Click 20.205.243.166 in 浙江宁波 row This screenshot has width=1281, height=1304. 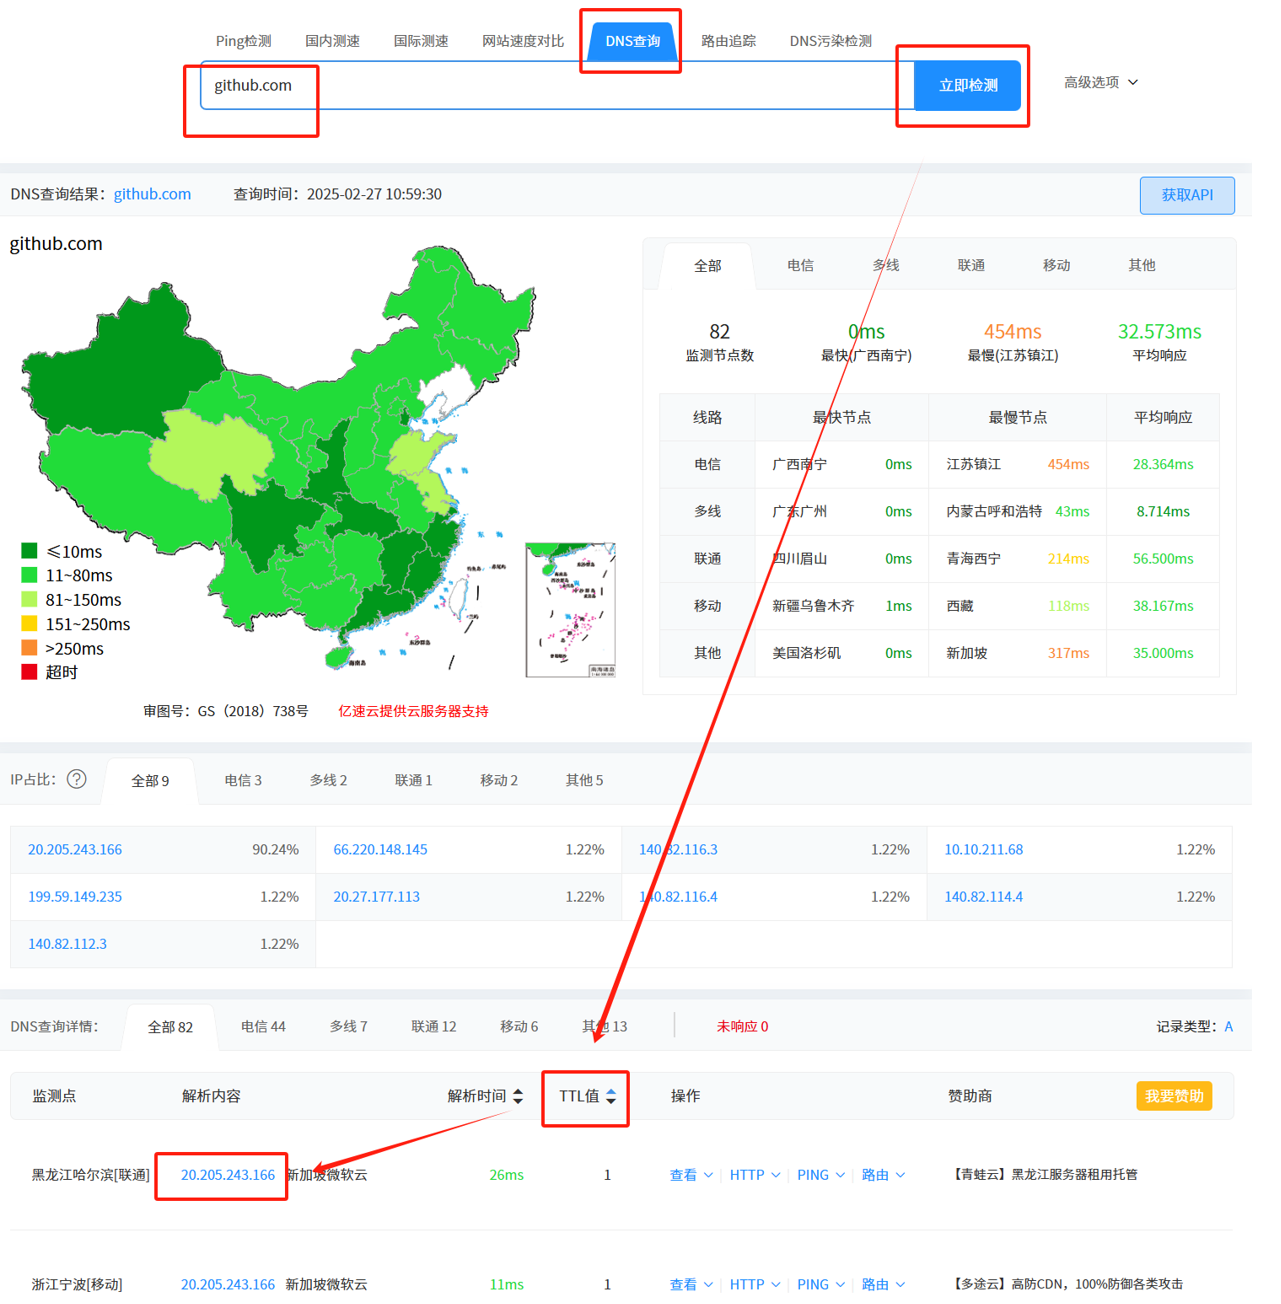pos(227,1284)
